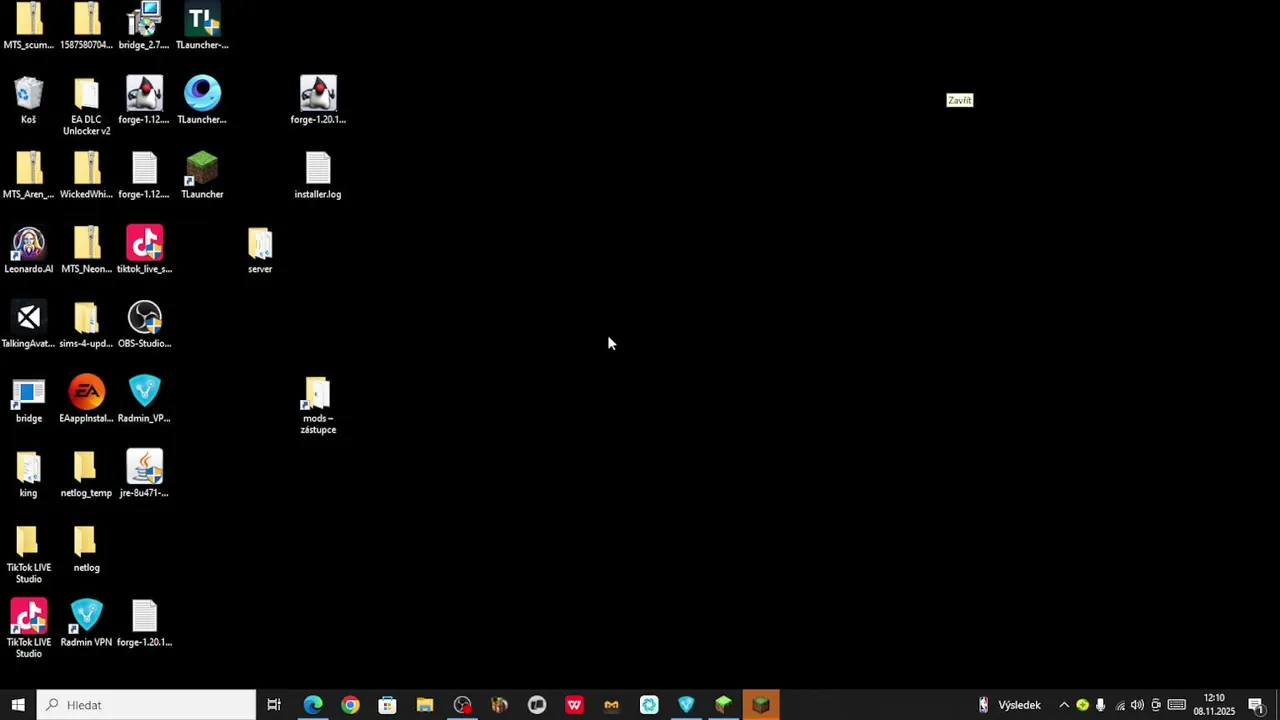
Task: Select the TLauncher grass block shortcut
Action: pyautogui.click(x=202, y=169)
